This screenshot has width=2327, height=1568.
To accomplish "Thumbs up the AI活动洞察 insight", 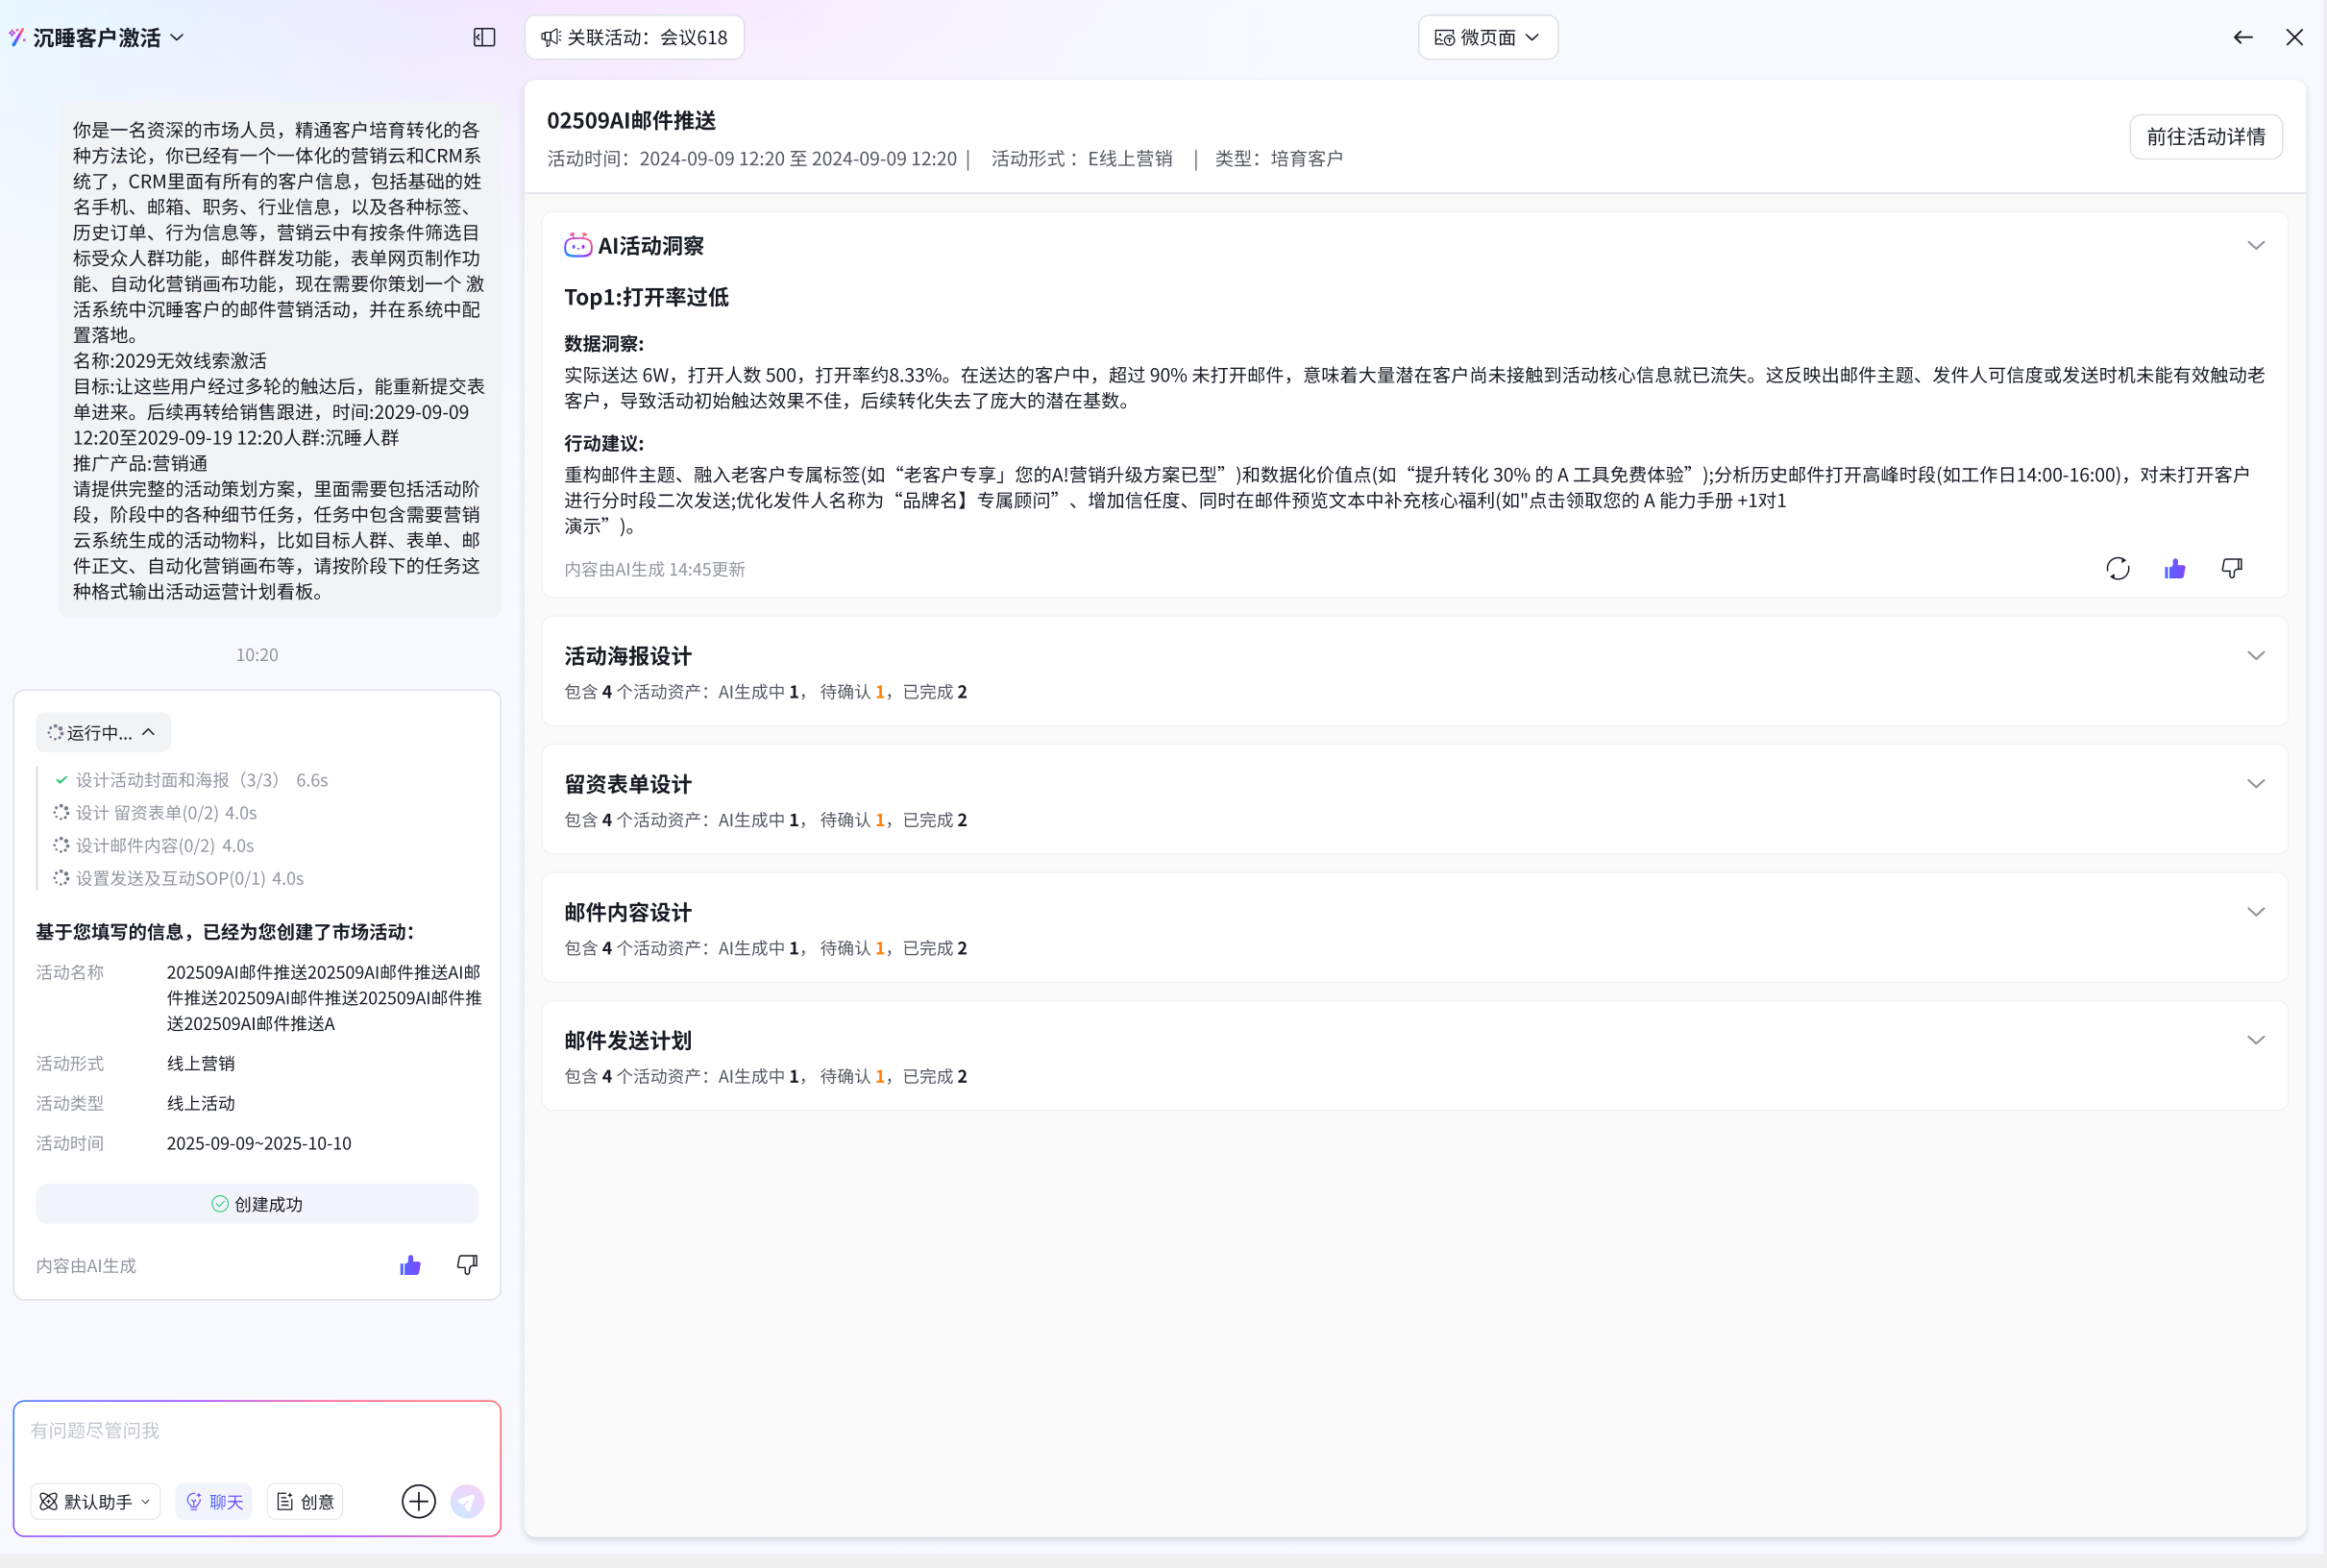I will click(x=2175, y=569).
